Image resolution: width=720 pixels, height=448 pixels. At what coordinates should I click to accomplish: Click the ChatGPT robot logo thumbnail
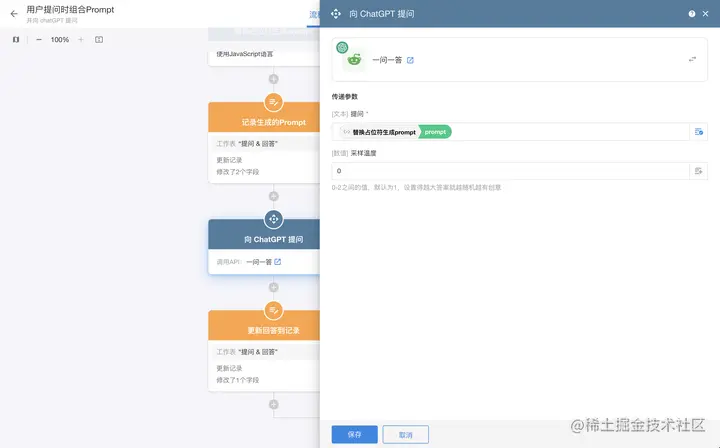(x=354, y=59)
